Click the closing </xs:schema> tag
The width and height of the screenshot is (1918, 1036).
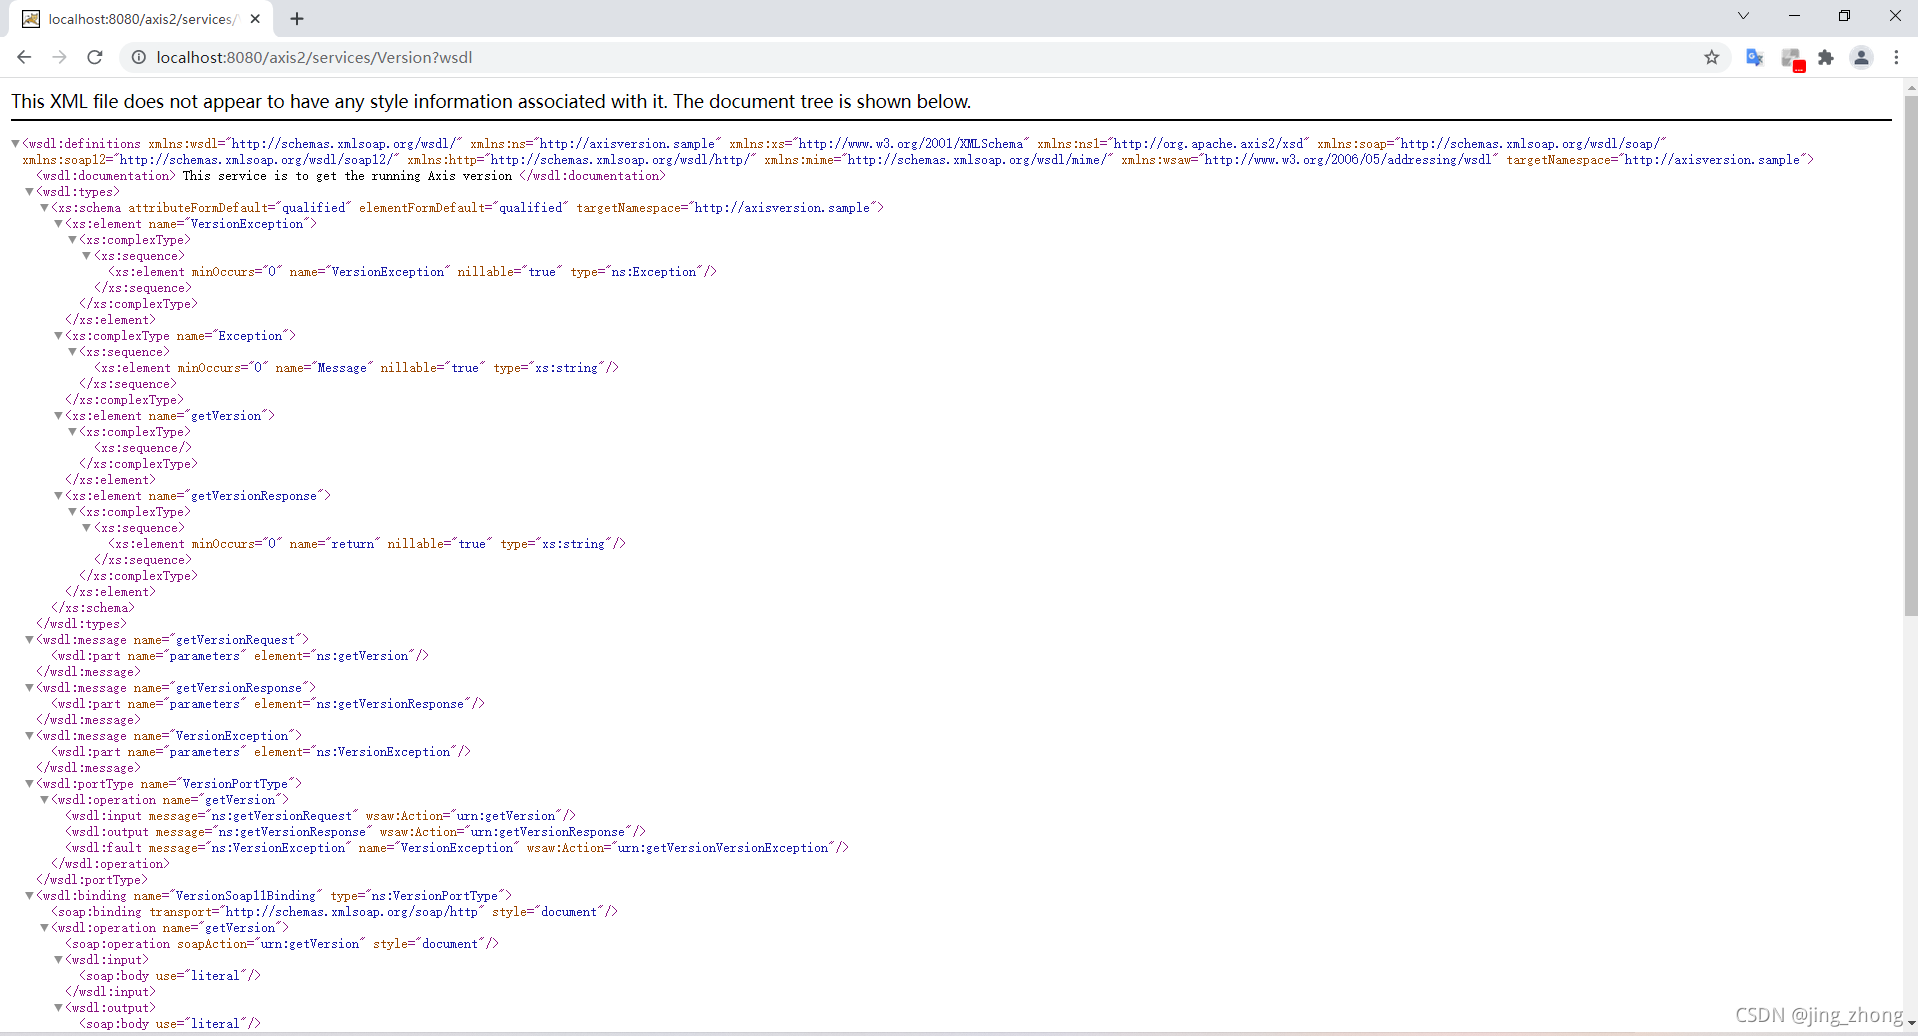tap(93, 608)
